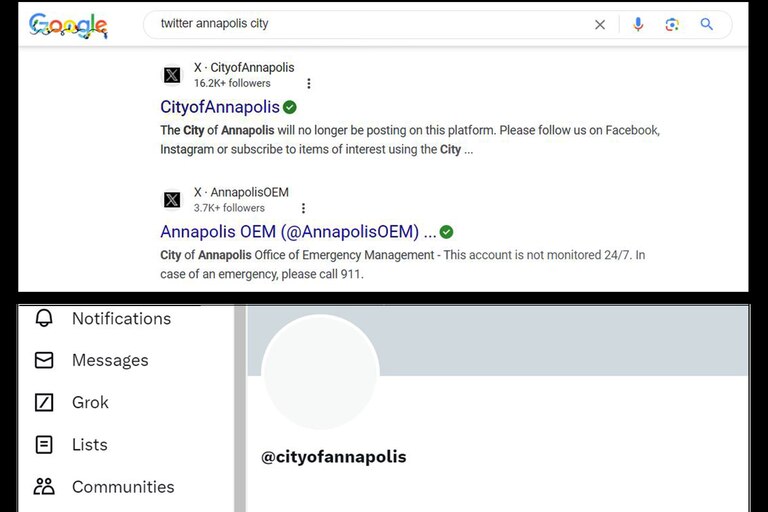Click the gray profile banner area

coord(563,341)
